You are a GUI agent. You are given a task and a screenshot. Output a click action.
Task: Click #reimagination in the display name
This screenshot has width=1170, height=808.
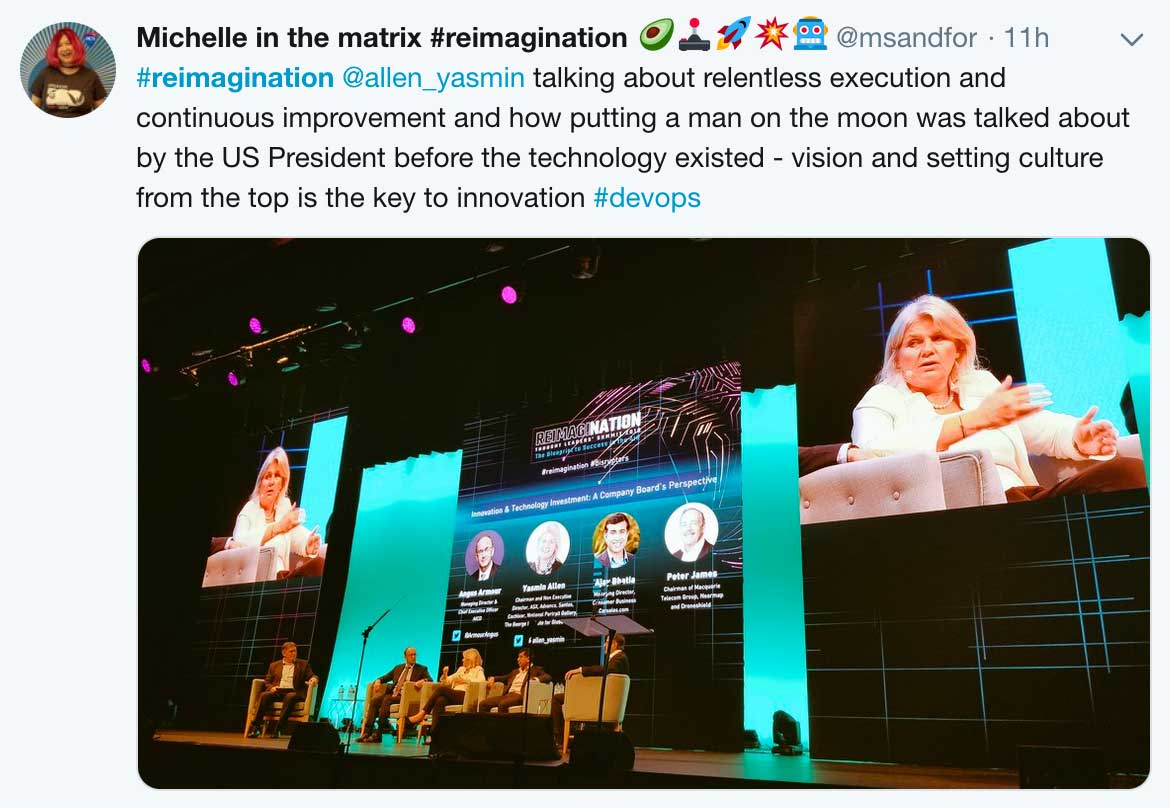point(529,38)
